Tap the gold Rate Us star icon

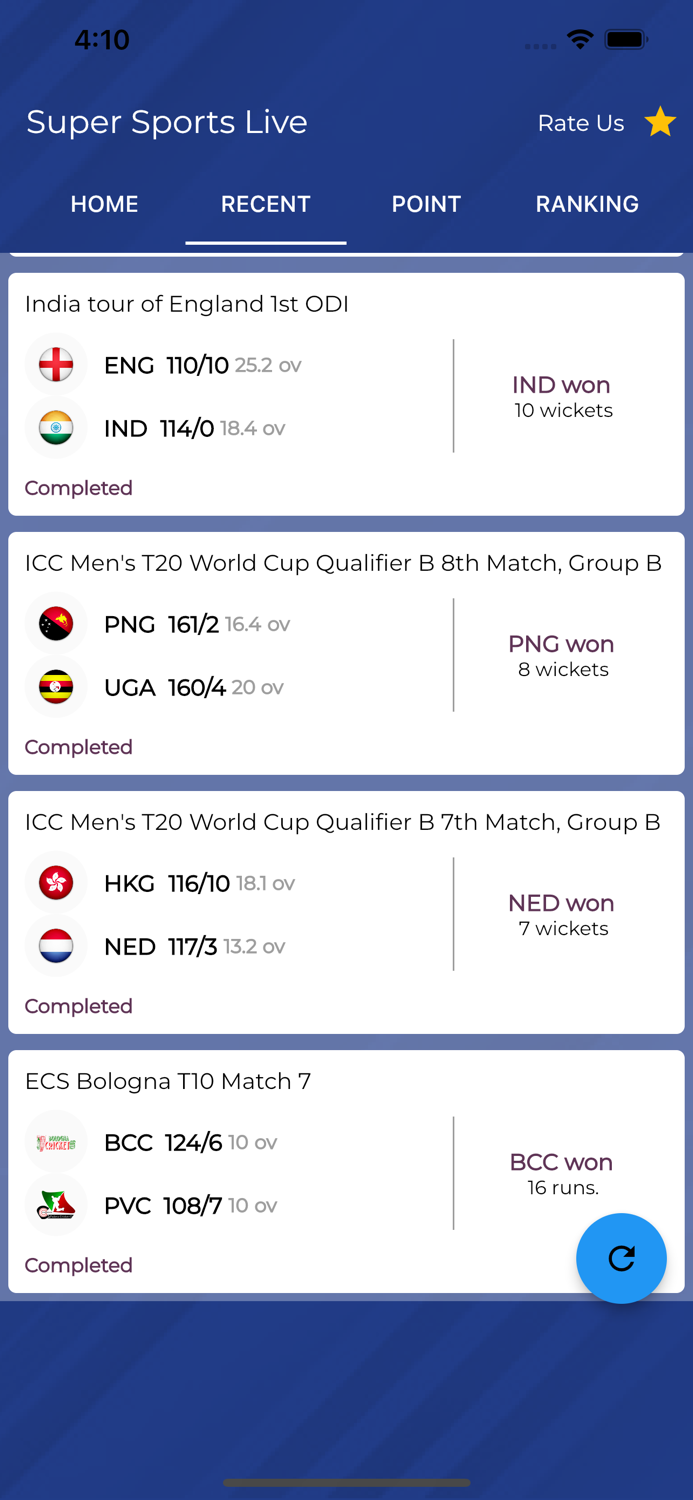click(660, 122)
